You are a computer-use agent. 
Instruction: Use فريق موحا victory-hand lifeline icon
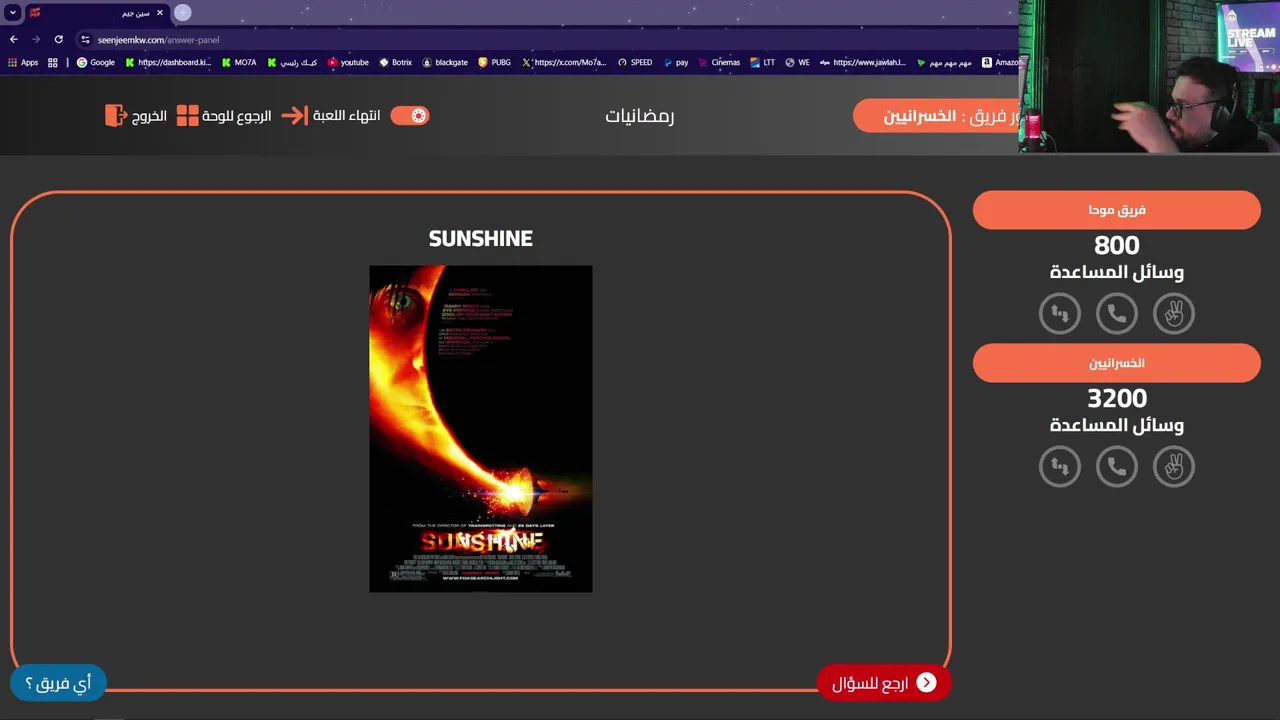pyautogui.click(x=1174, y=314)
